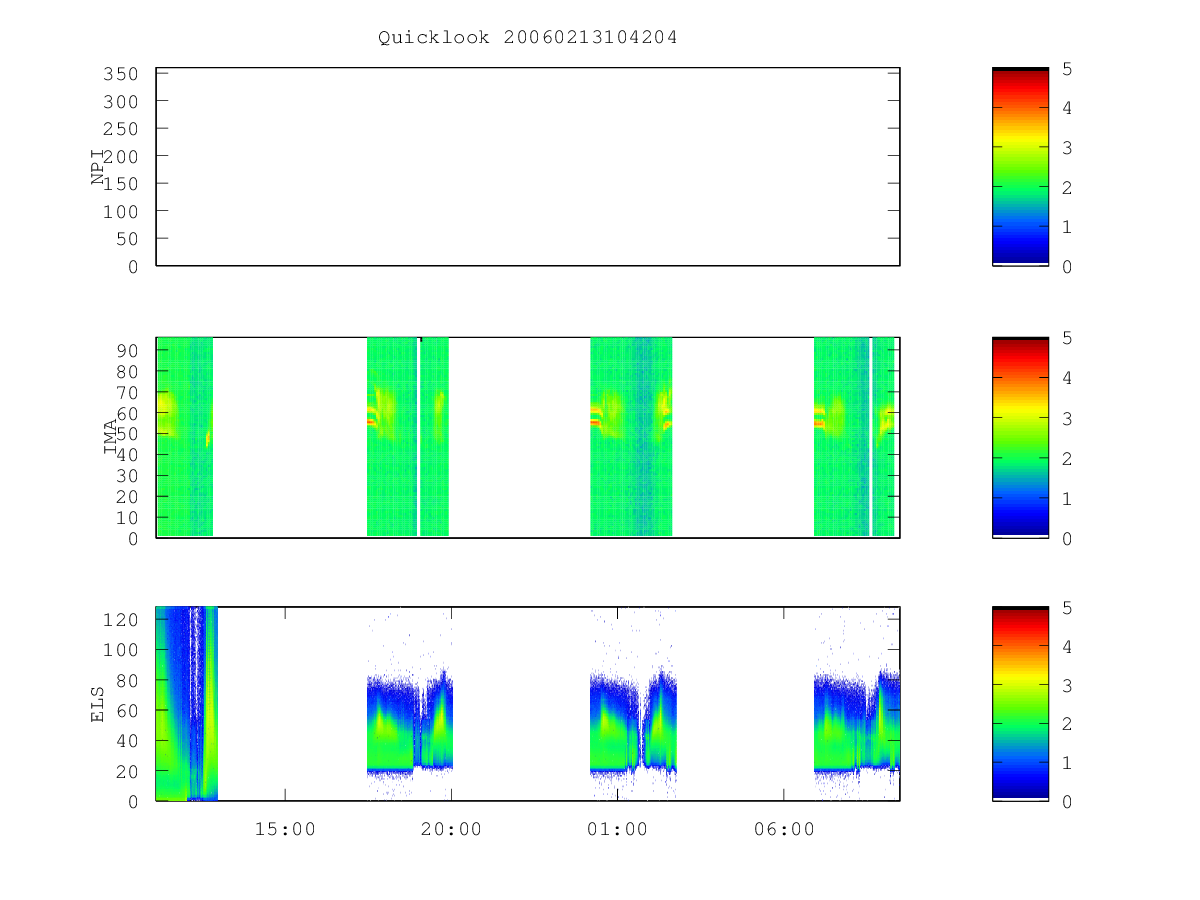This screenshot has width=1200, height=900.
Task: Pick the IMA panel color scale bar
Action: [1020, 438]
